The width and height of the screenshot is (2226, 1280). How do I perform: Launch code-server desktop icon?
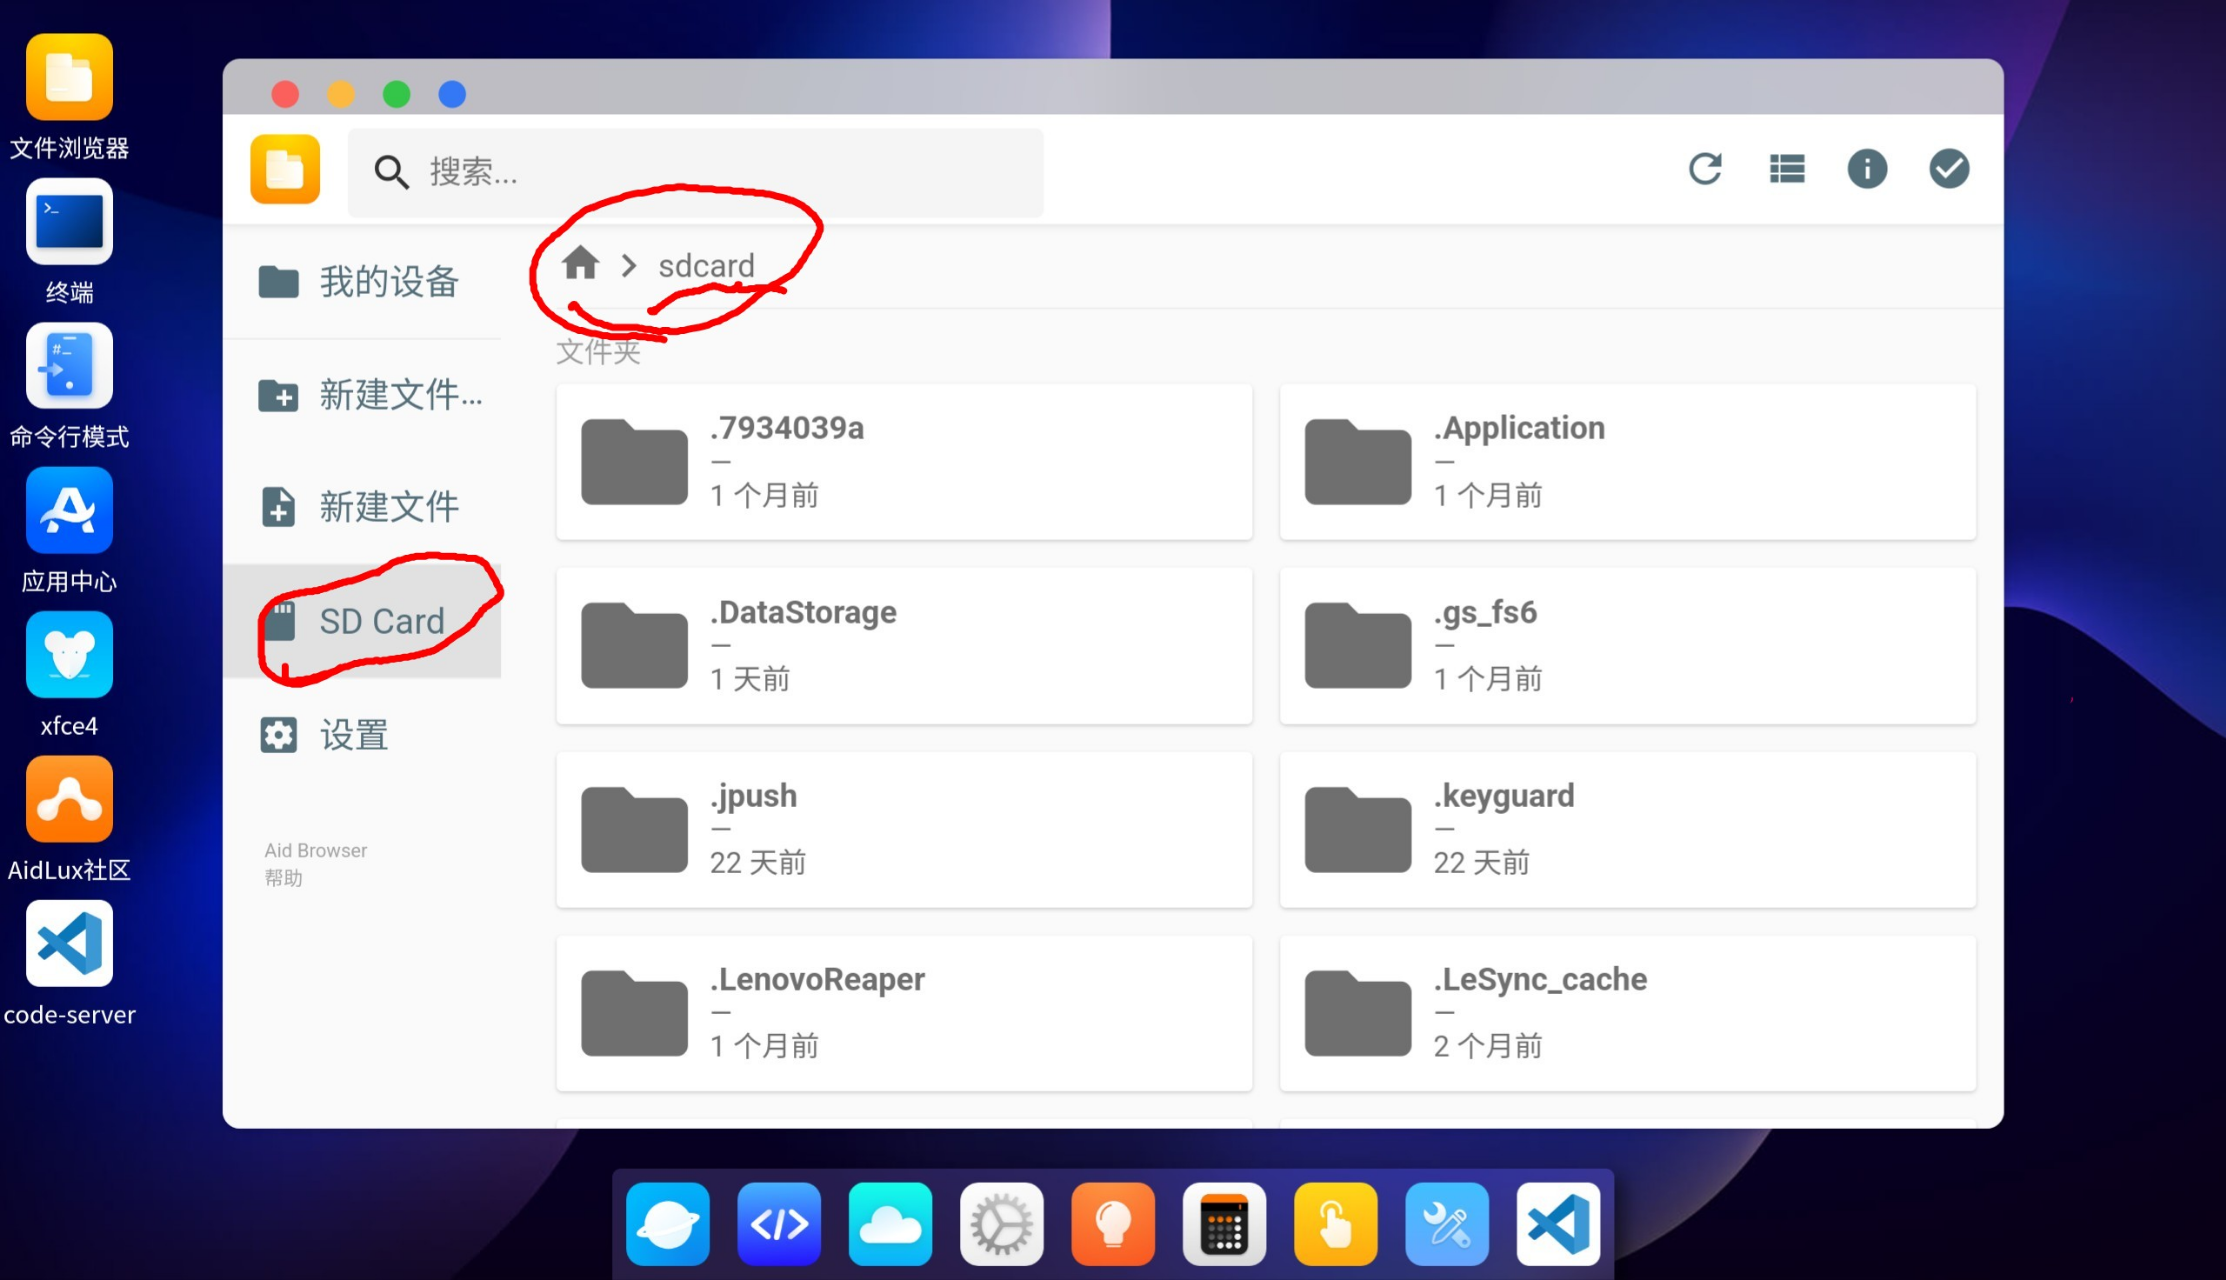click(x=69, y=943)
